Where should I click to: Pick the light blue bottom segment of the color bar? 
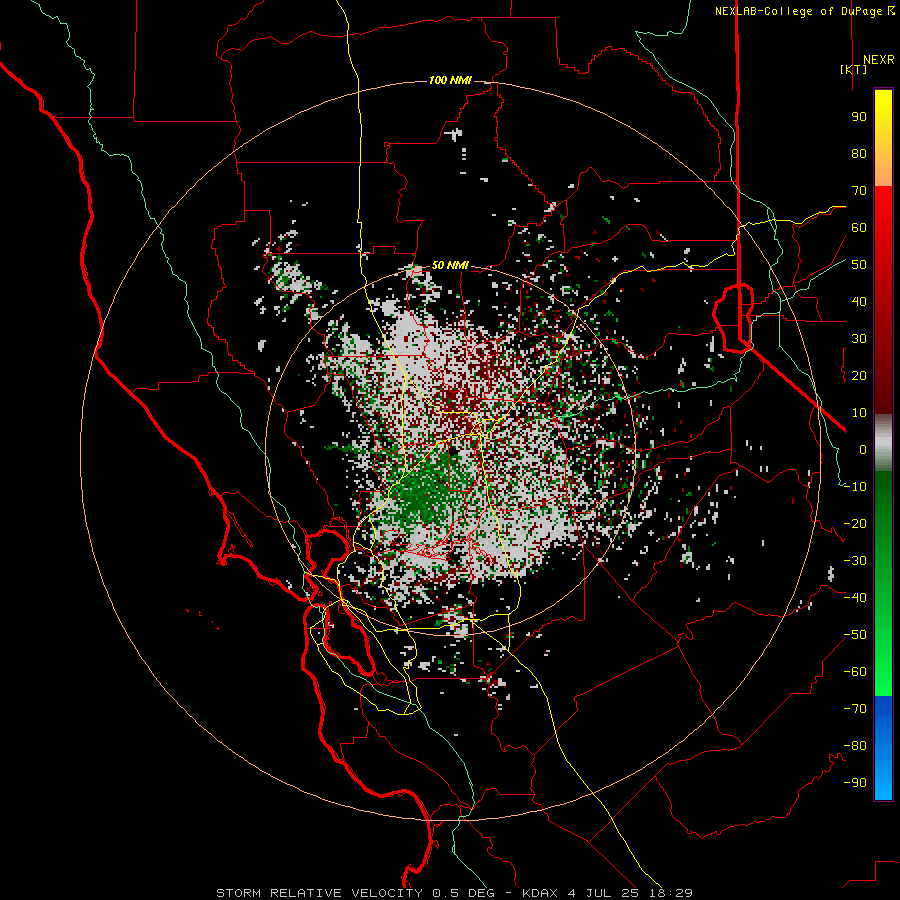[x=883, y=781]
